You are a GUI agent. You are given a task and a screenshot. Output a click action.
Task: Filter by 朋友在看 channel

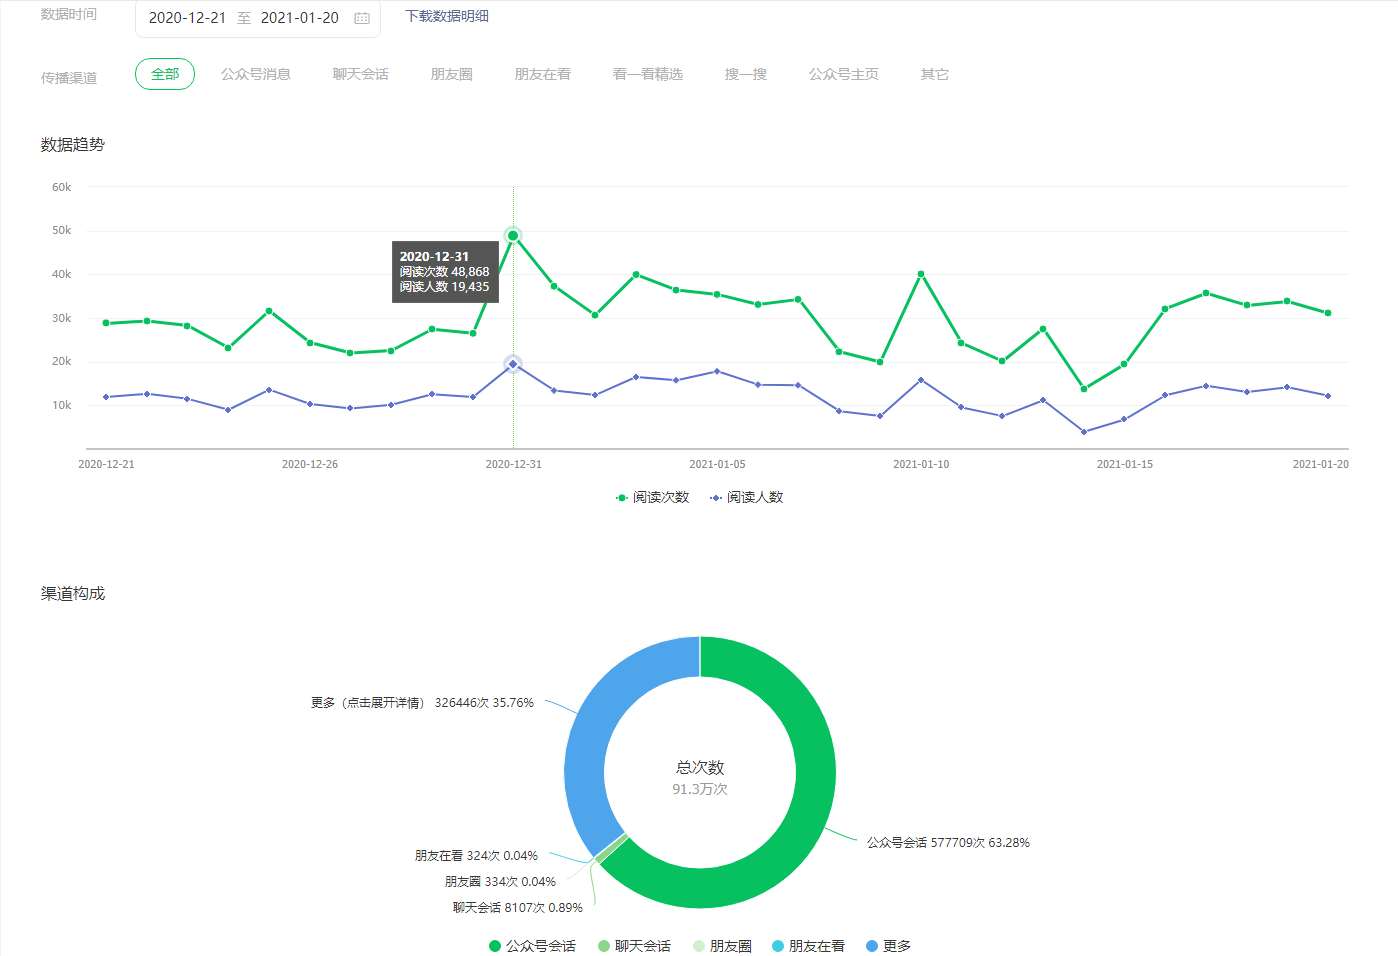(543, 74)
